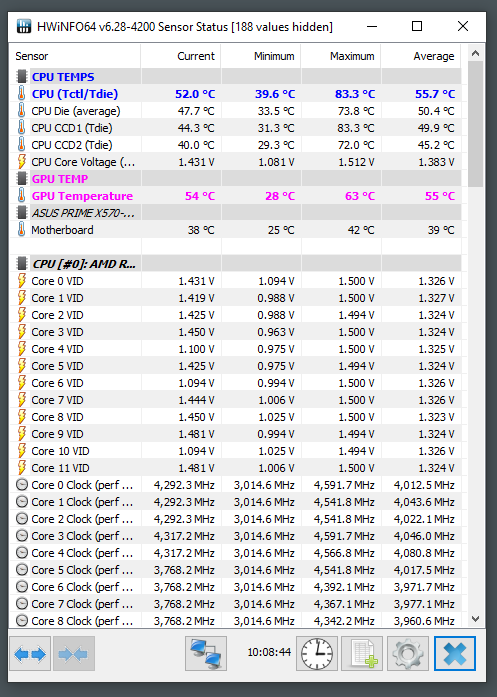Viewport: 497px width, 697px height.
Task: Open sensor settings gear button
Action: point(408,653)
